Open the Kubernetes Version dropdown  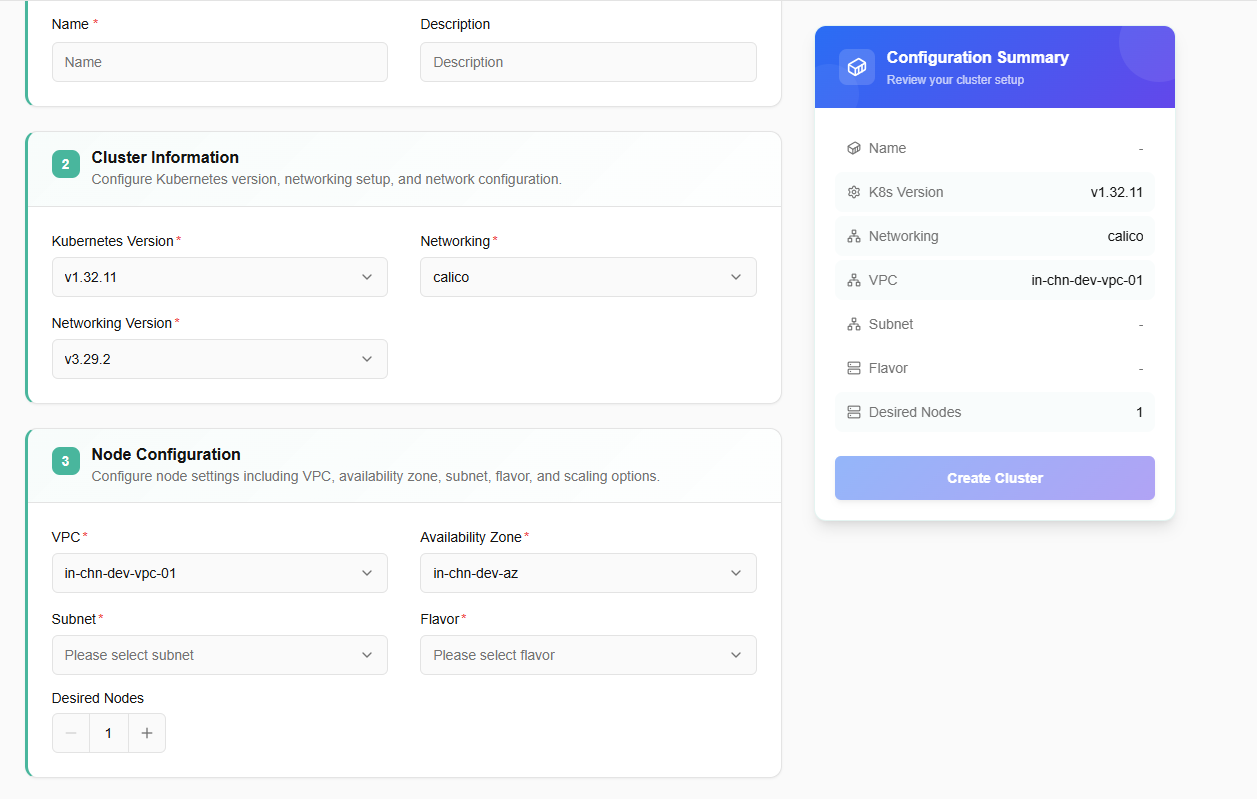coord(219,277)
